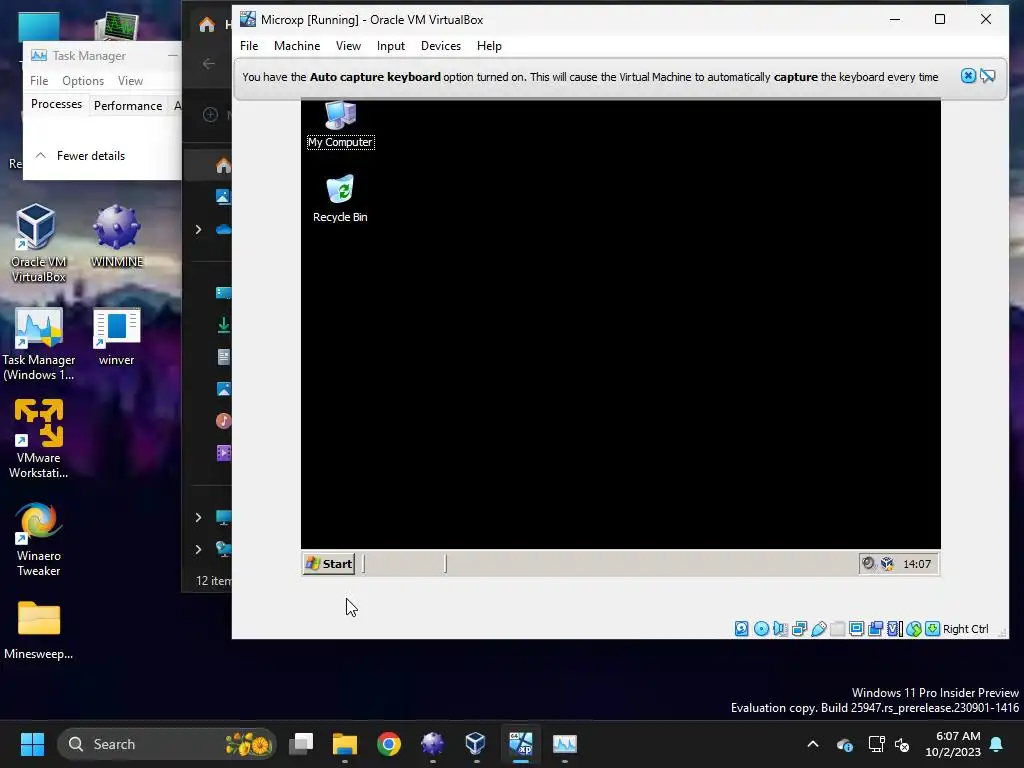The image size is (1024, 768).
Task: Expand This PC node in File Explorer sidebar
Action: point(199,517)
